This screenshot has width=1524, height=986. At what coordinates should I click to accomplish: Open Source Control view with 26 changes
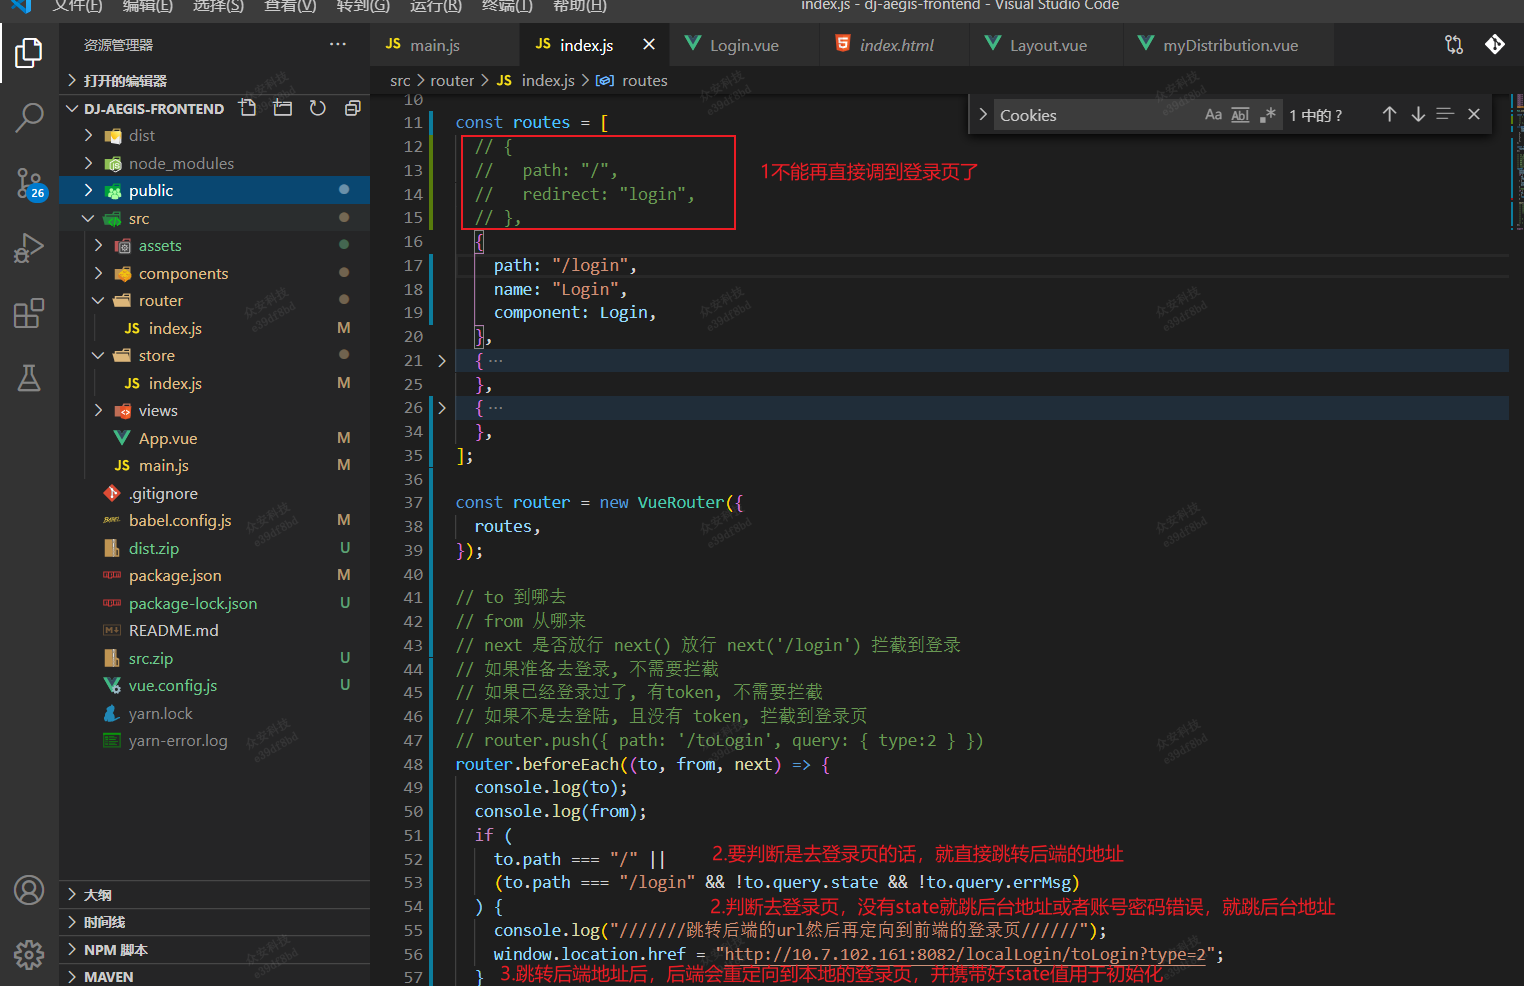pos(29,183)
